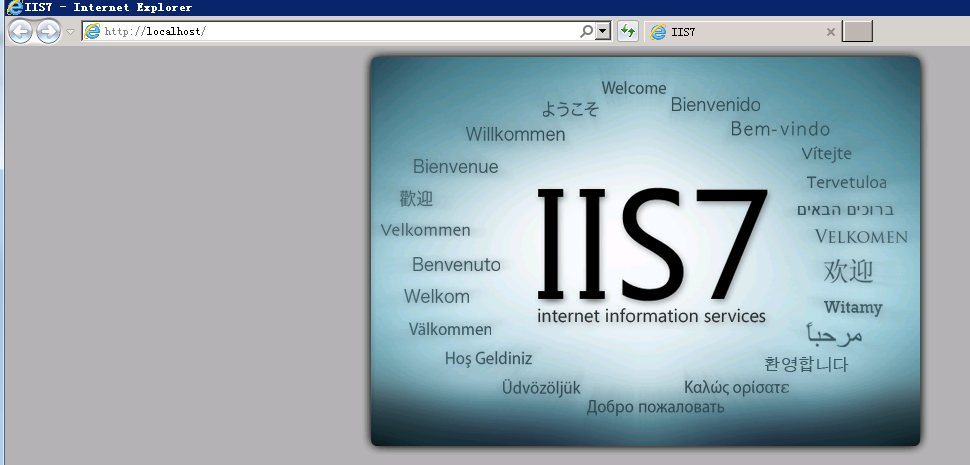Open the recent pages dropdown arrow

(x=70, y=32)
